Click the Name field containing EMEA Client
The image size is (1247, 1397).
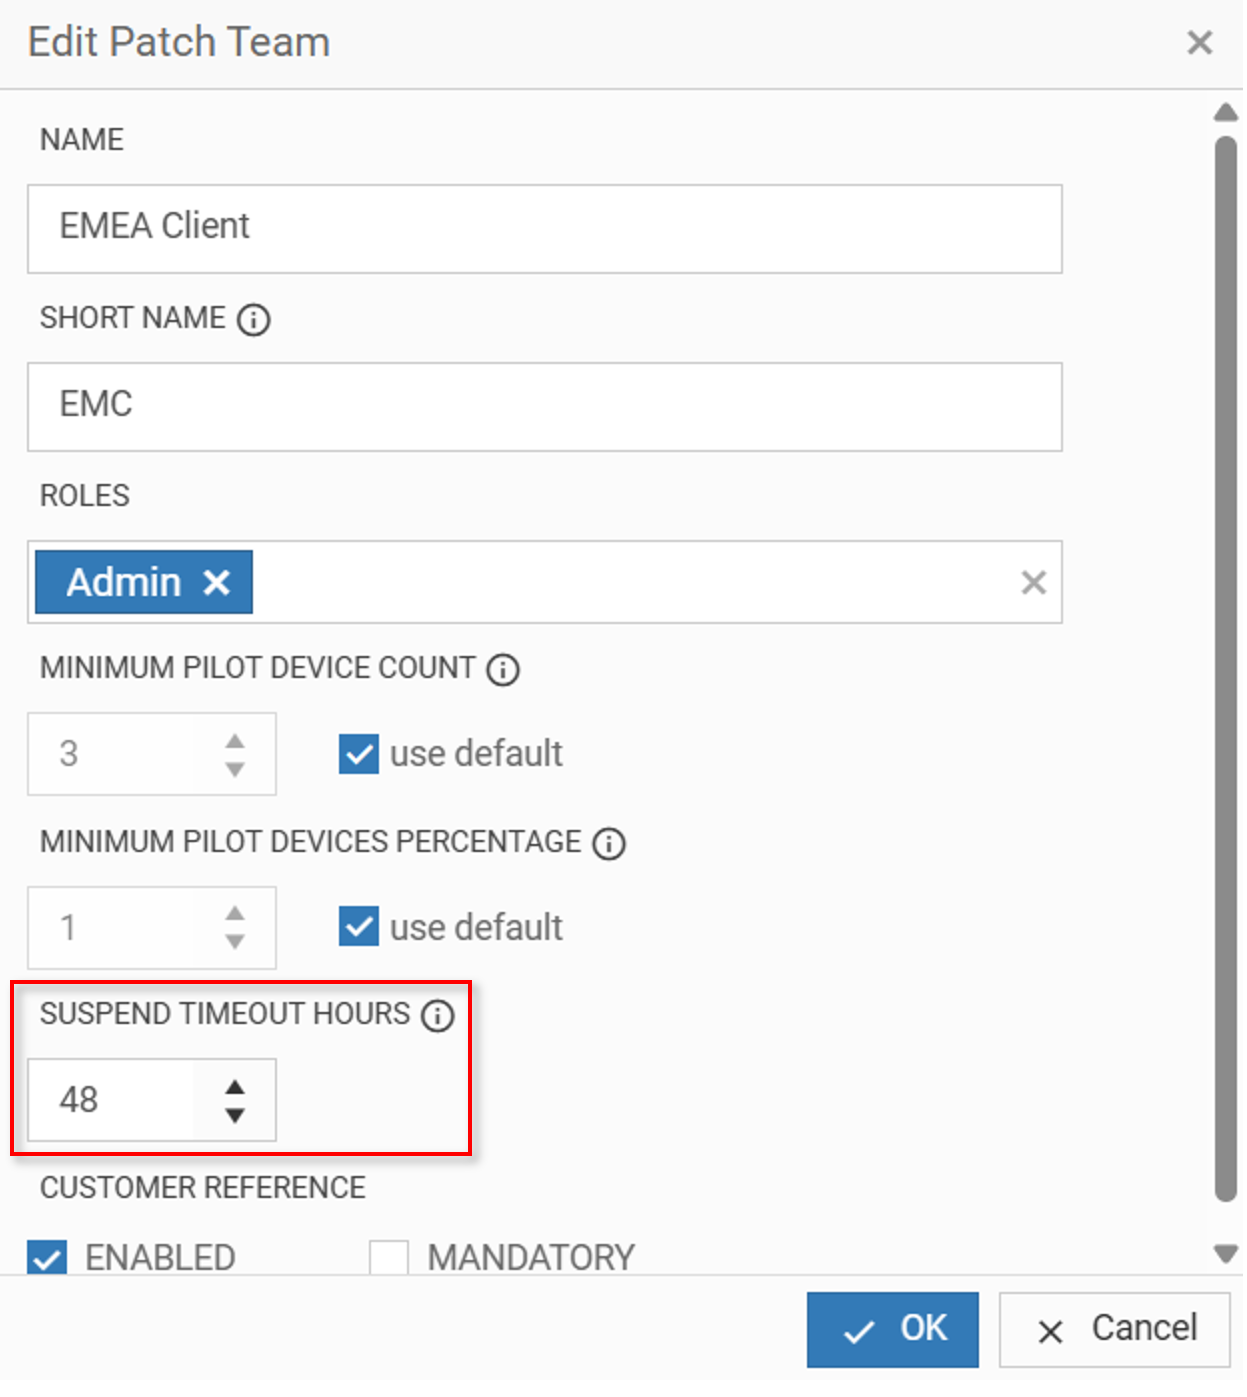[544, 228]
